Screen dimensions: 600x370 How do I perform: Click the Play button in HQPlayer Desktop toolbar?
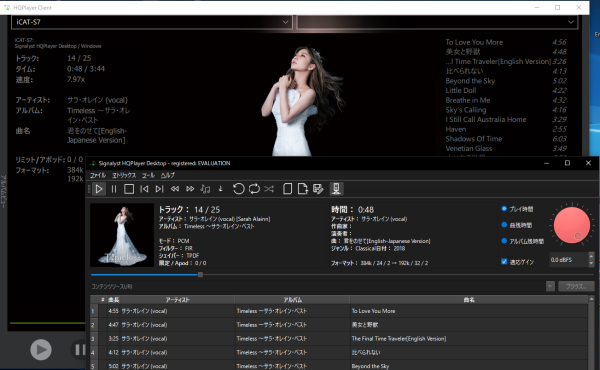click(99, 189)
